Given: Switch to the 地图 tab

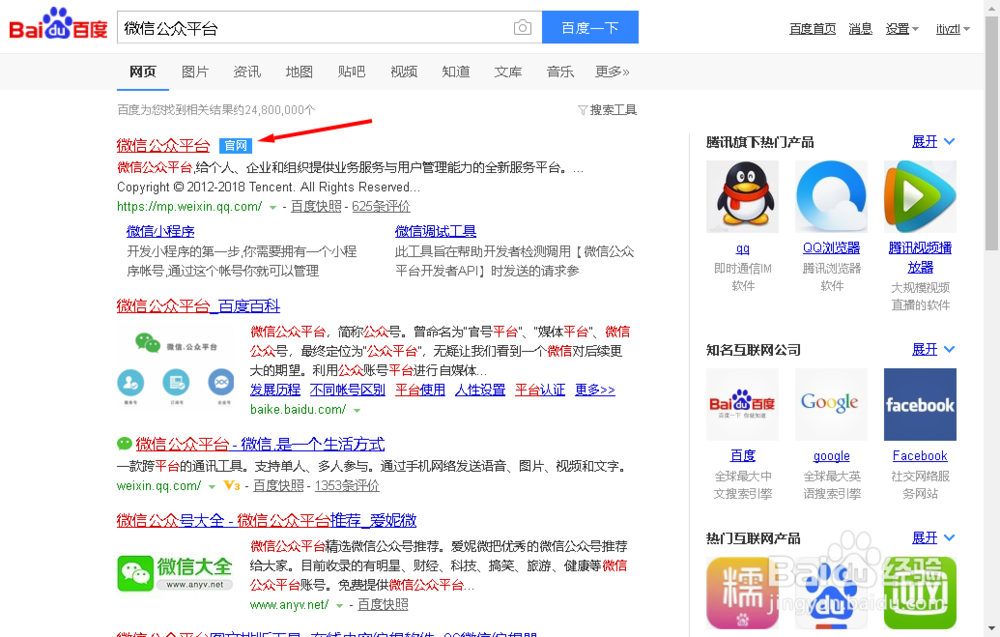Looking at the screenshot, I should (299, 71).
